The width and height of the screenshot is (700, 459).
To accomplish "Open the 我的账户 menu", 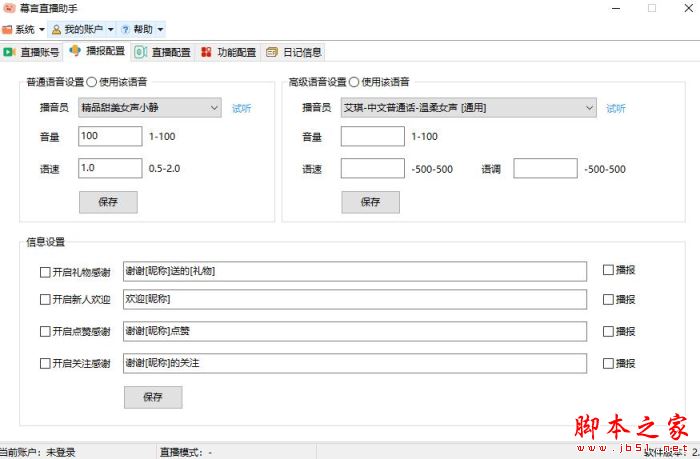I will [x=82, y=30].
